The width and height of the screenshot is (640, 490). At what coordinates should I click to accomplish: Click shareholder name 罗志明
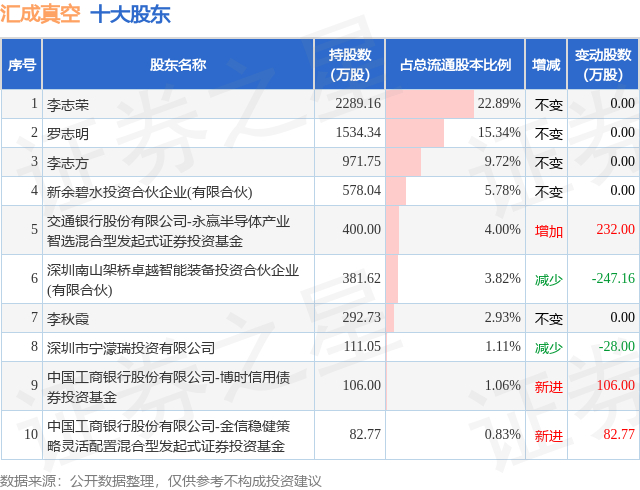click(x=68, y=134)
